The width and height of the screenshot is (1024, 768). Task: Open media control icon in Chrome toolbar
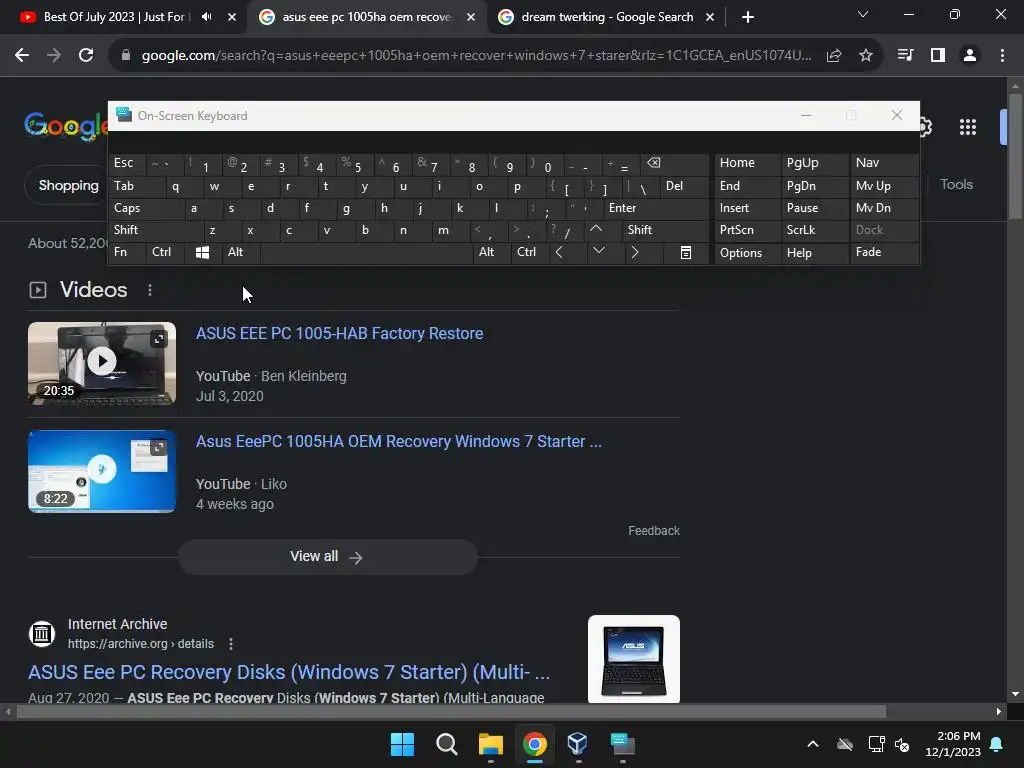(x=905, y=56)
